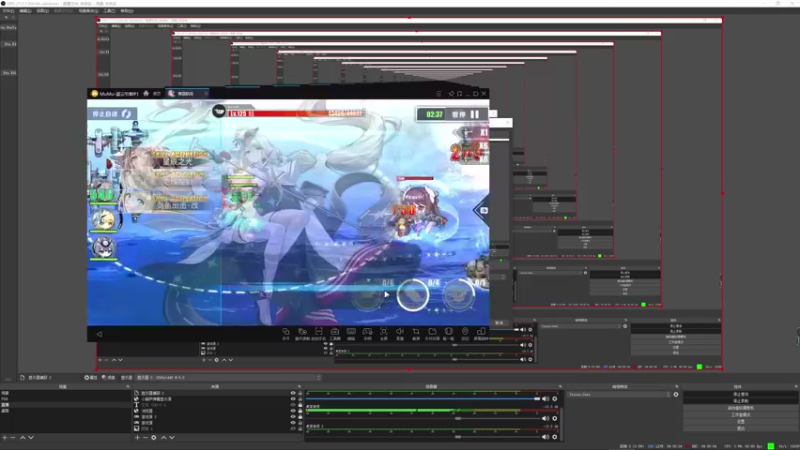
Task: Open MuMu multi-instance icon in bottom toolbar
Action: (286, 333)
